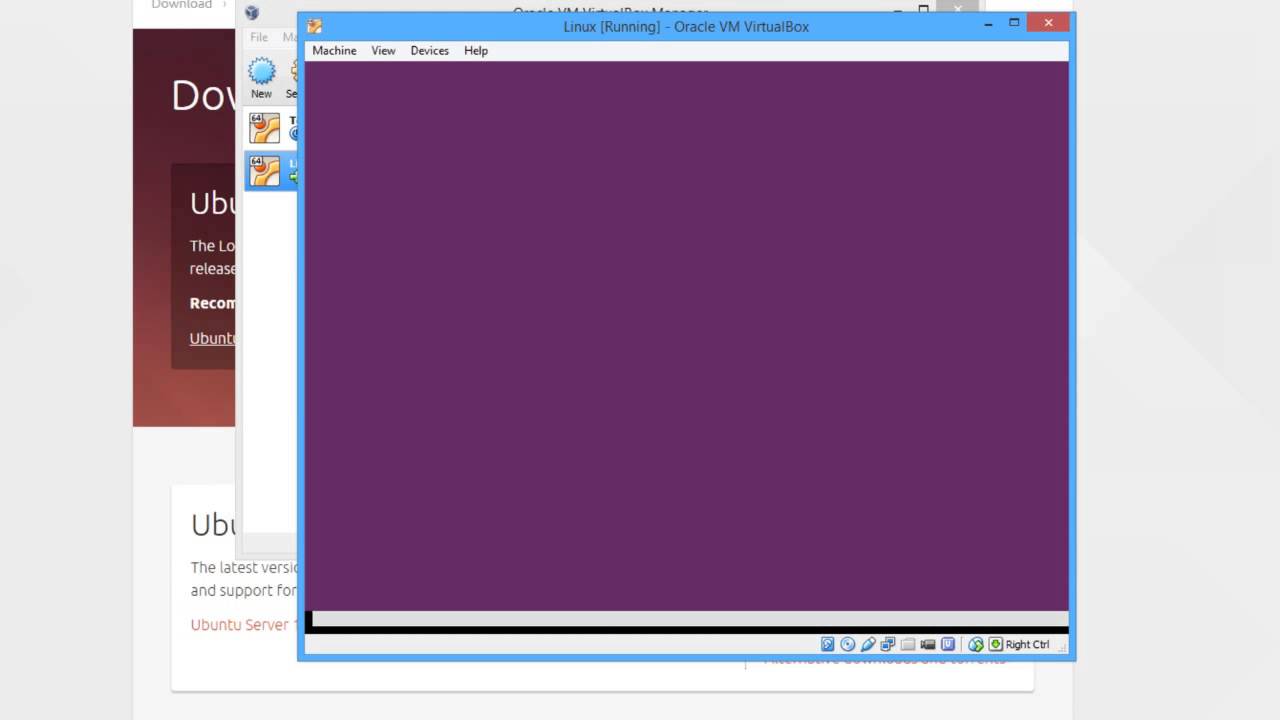Open the Machine menu in VM window

click(334, 50)
